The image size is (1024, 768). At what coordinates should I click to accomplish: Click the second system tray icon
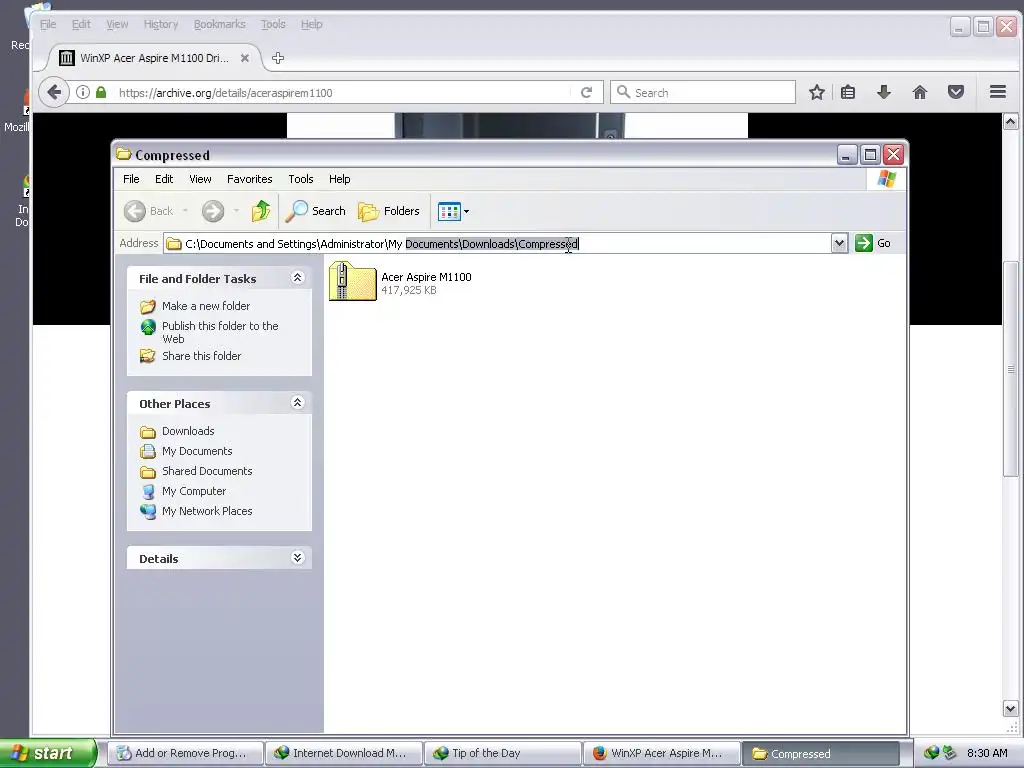(950, 753)
